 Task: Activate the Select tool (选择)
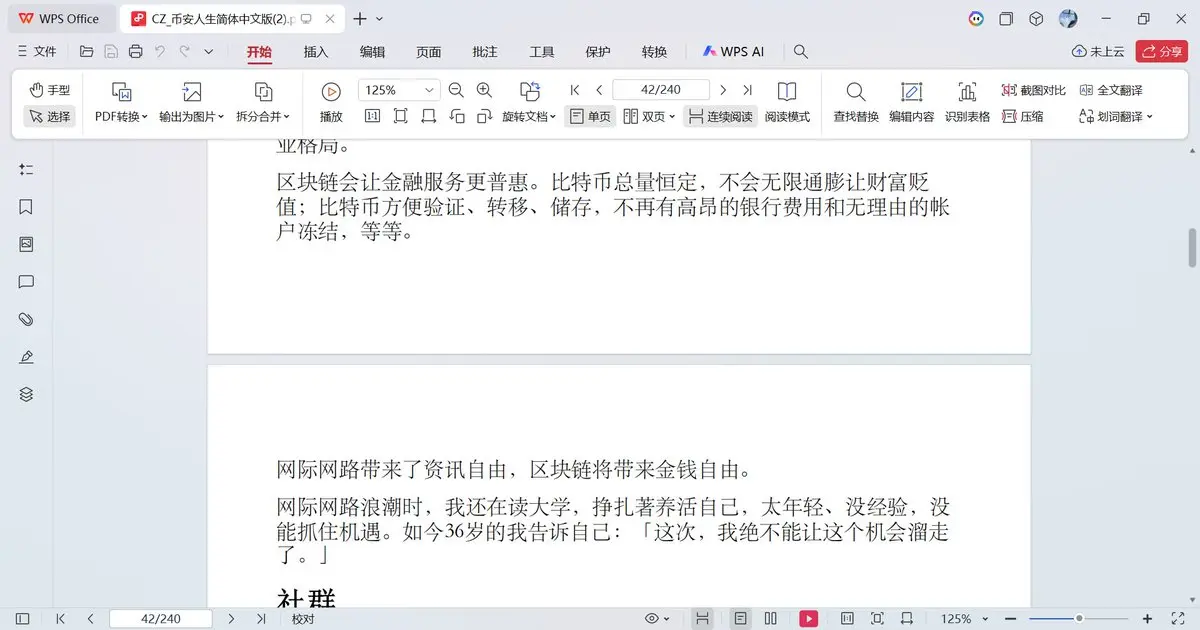[49, 116]
